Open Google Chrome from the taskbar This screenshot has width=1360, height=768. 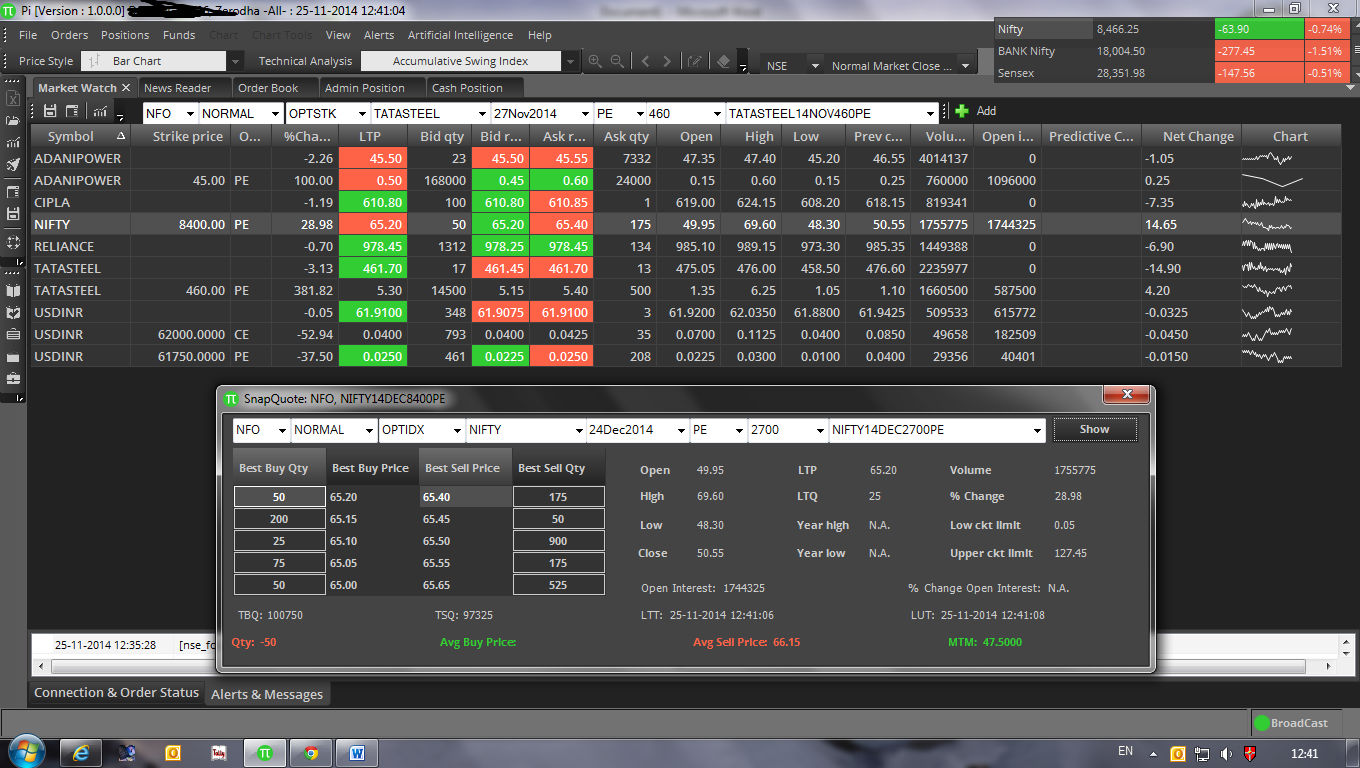point(311,752)
